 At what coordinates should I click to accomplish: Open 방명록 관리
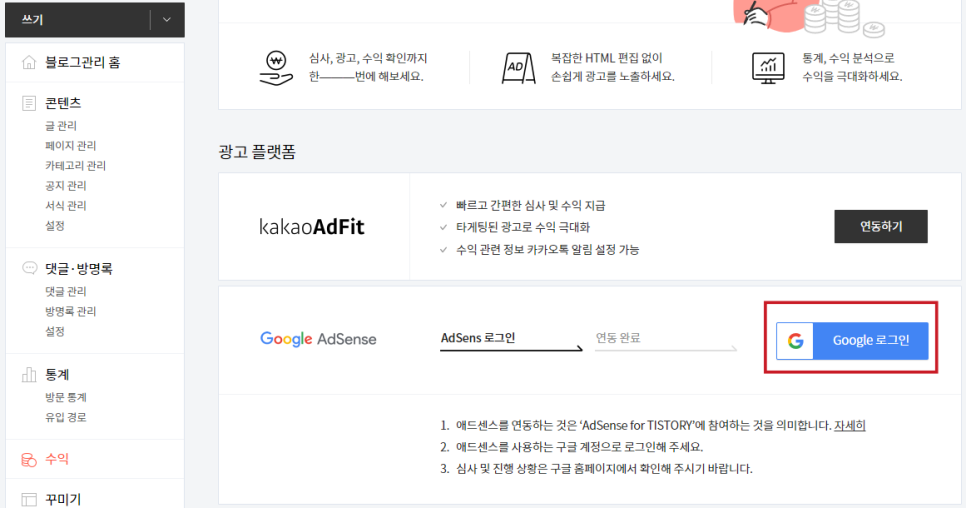pyautogui.click(x=70, y=311)
